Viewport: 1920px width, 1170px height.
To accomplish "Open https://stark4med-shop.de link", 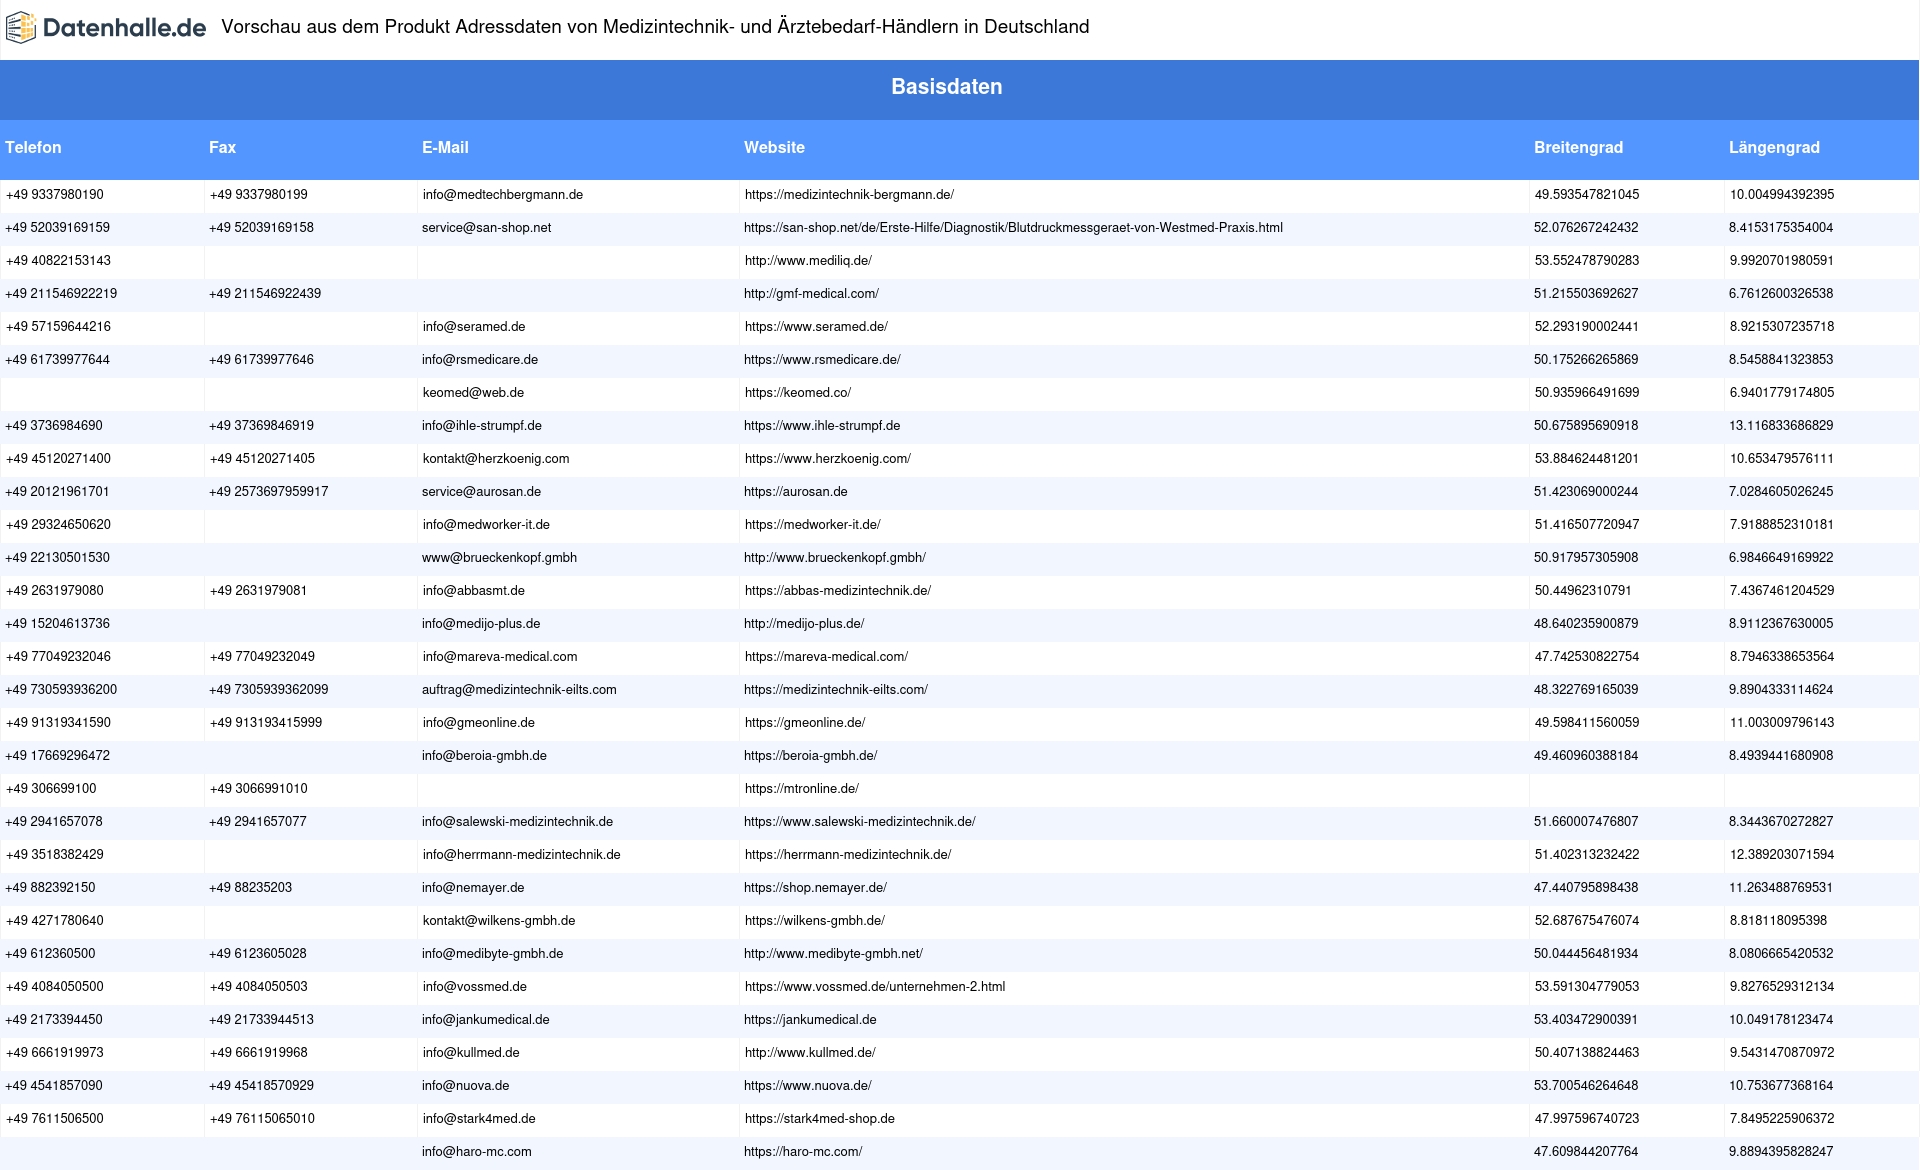I will tap(820, 1119).
